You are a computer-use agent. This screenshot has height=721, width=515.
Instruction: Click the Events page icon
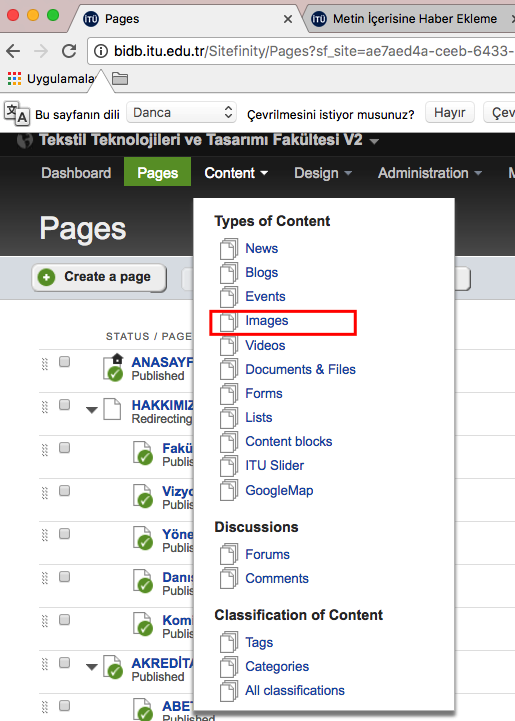[x=229, y=297]
